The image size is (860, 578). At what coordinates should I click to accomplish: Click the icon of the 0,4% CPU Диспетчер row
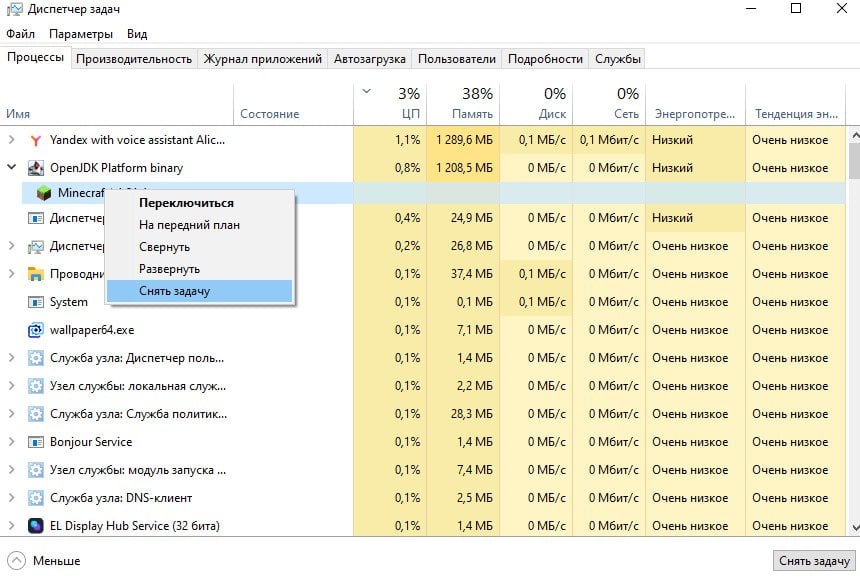[36, 218]
